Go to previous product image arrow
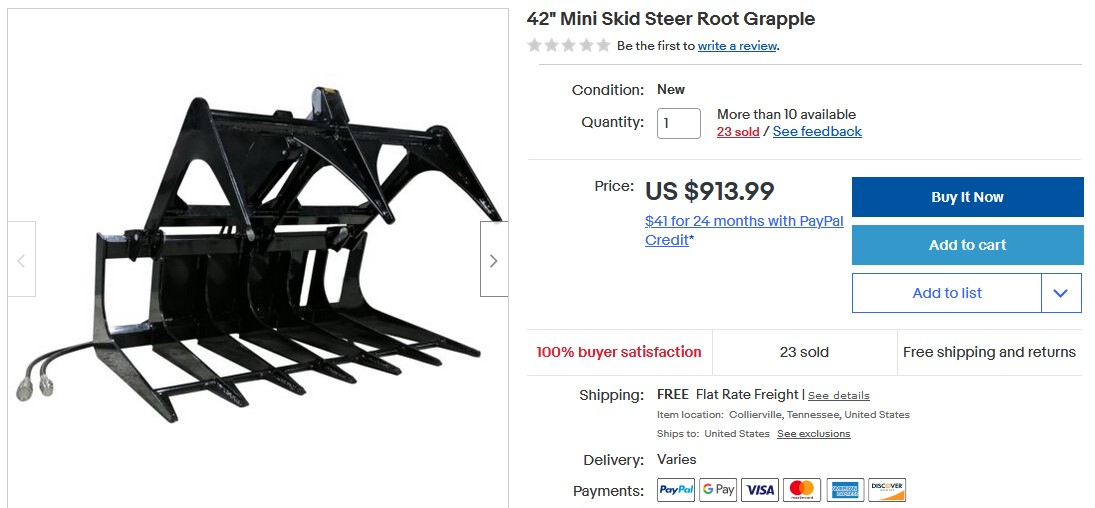The width and height of the screenshot is (1095, 508). [x=21, y=260]
